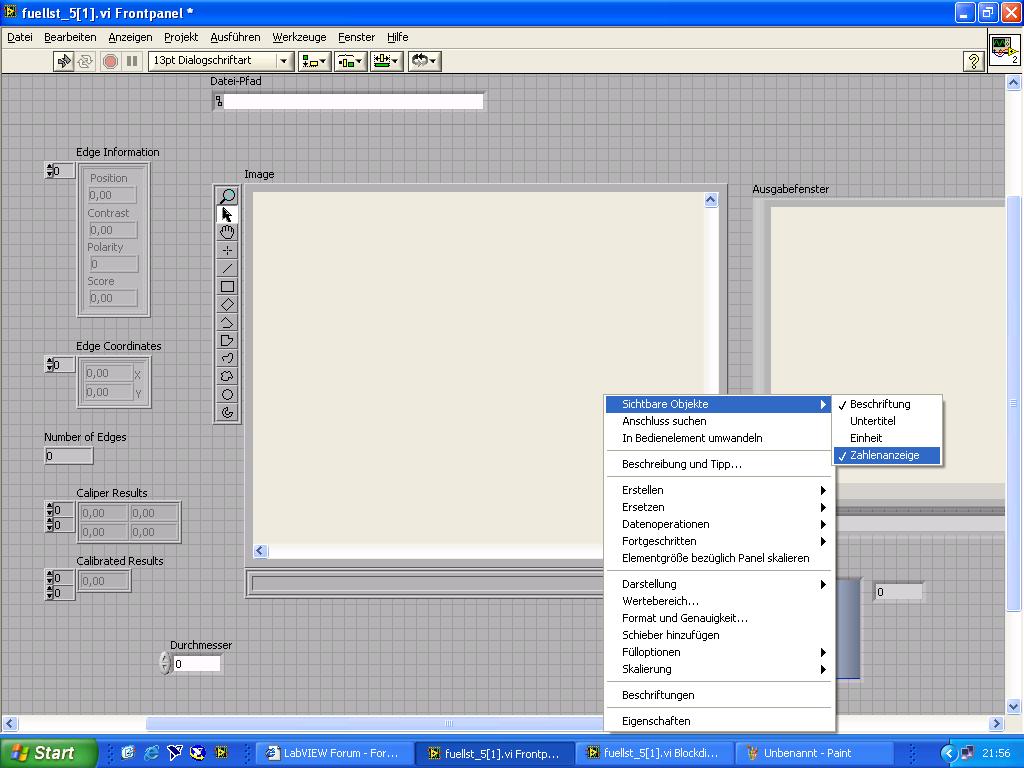Select the Line tool in image palette
Image resolution: width=1024 pixels, height=768 pixels.
pos(228,268)
